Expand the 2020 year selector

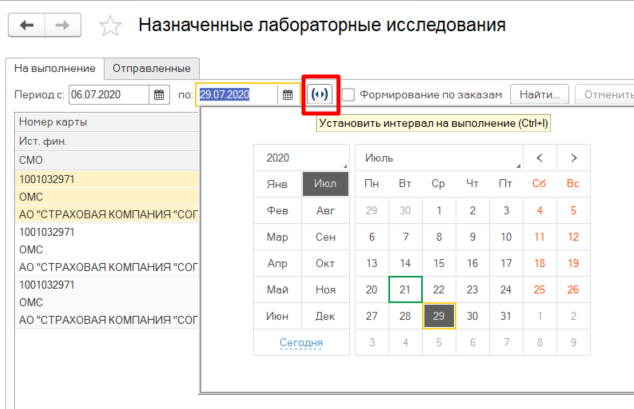pos(301,158)
